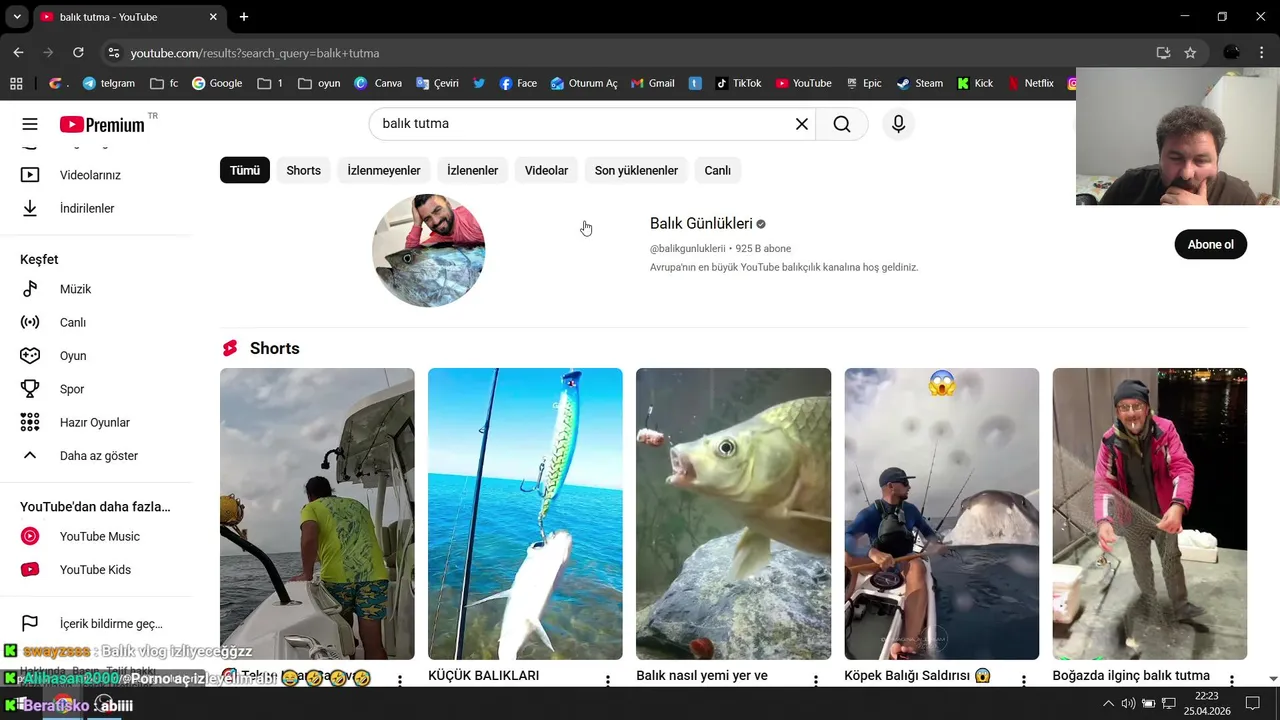1280x720 pixels.
Task: Click the taskbar volume icon
Action: click(x=1128, y=703)
